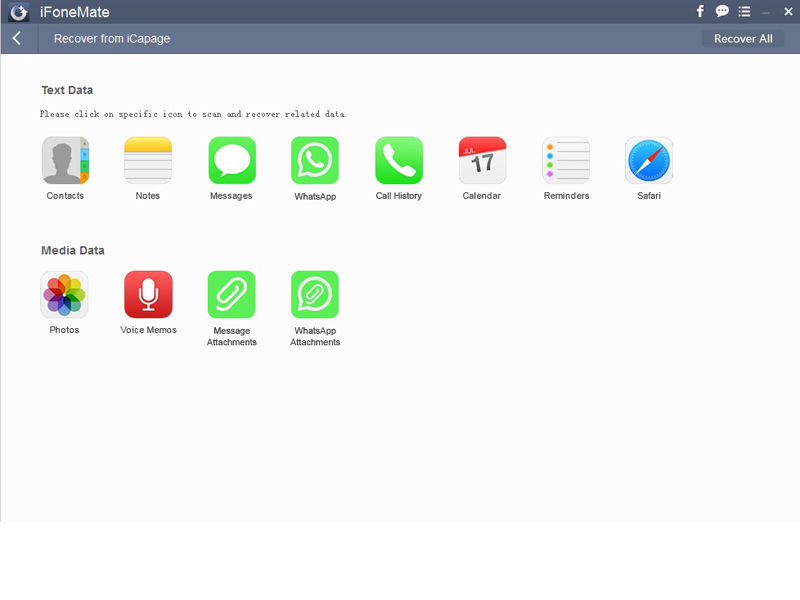
Task: Open the Facebook icon in title bar
Action: point(700,11)
